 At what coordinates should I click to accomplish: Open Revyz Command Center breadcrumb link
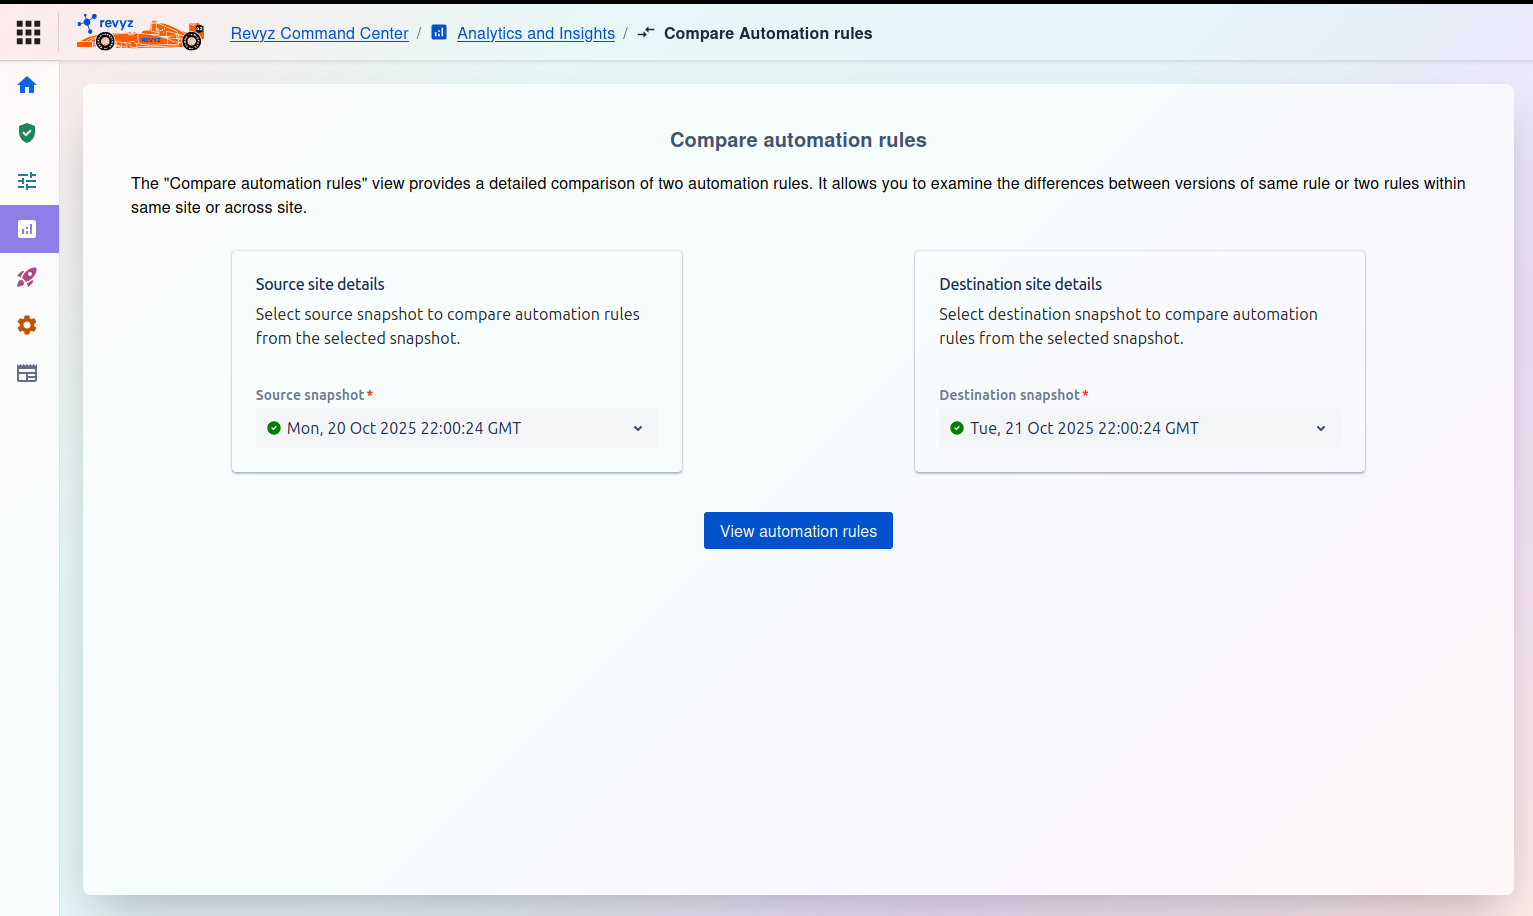pyautogui.click(x=319, y=33)
